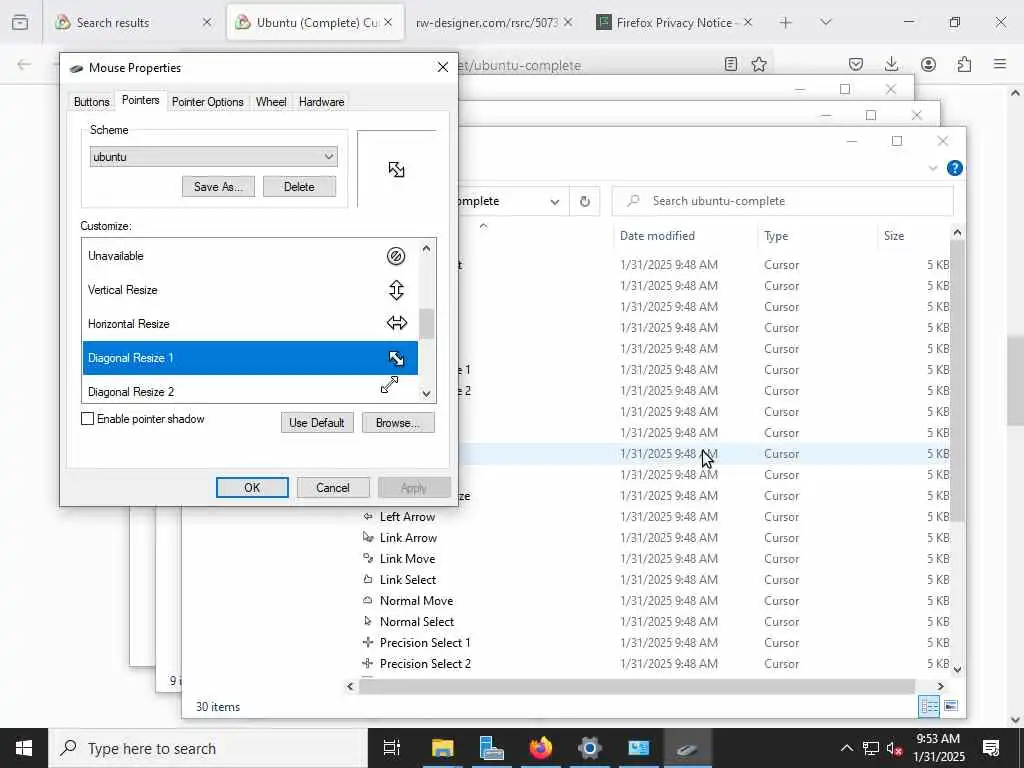
Task: Select the Diagonal Resize 2 pointer row
Action: [x=249, y=391]
